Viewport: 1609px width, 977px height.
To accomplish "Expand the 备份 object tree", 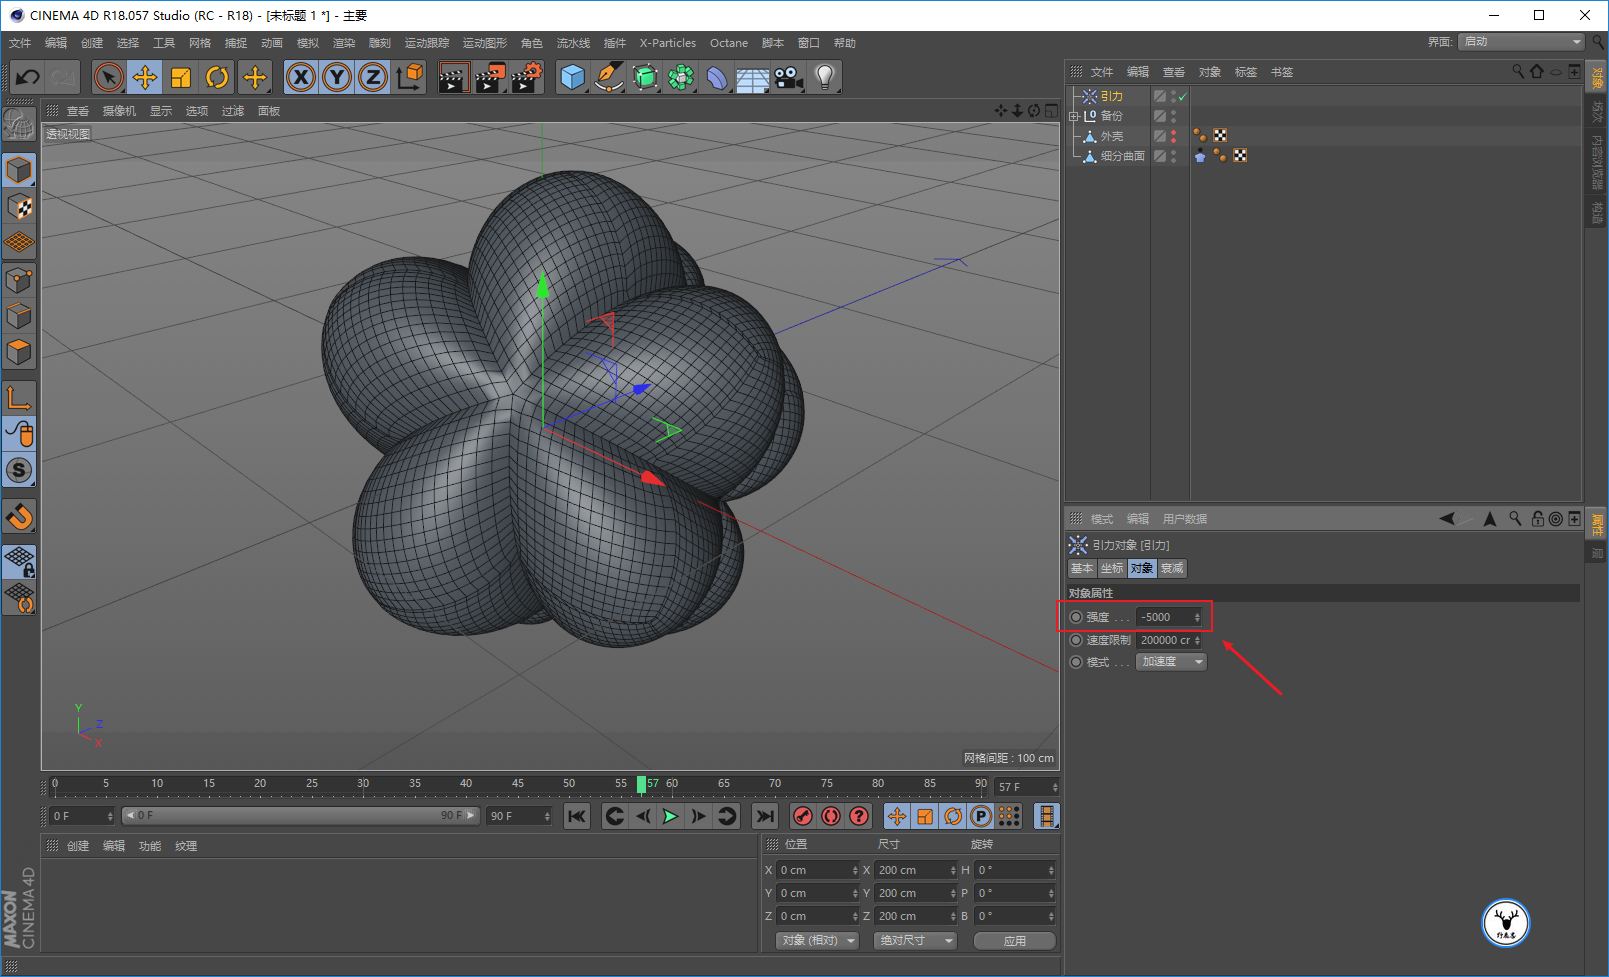I will point(1074,116).
